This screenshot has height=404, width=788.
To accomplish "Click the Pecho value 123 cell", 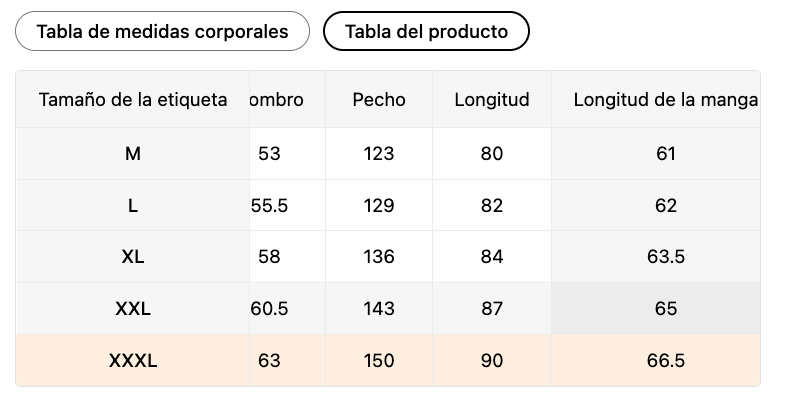I will [x=379, y=154].
